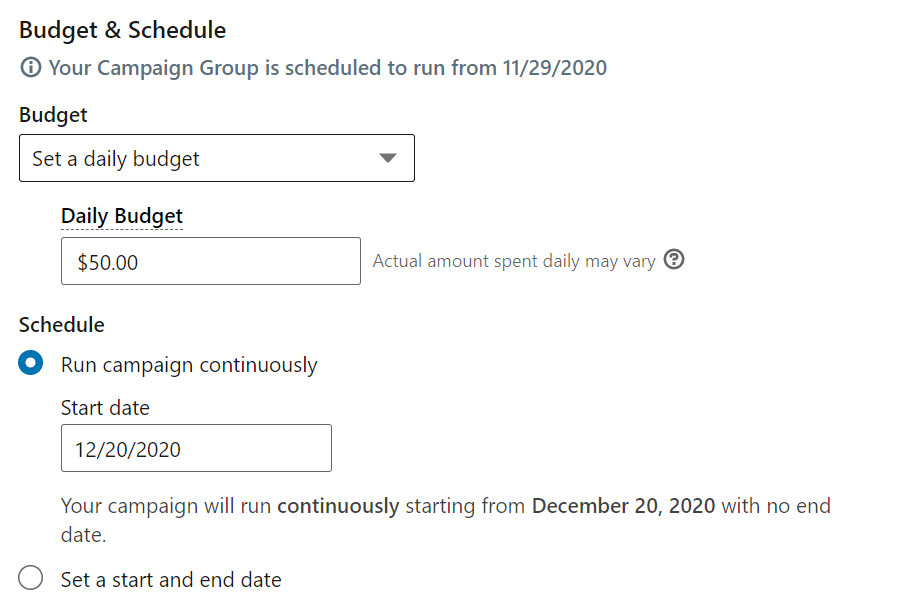
Task: Click the Start date input field
Action: click(196, 448)
